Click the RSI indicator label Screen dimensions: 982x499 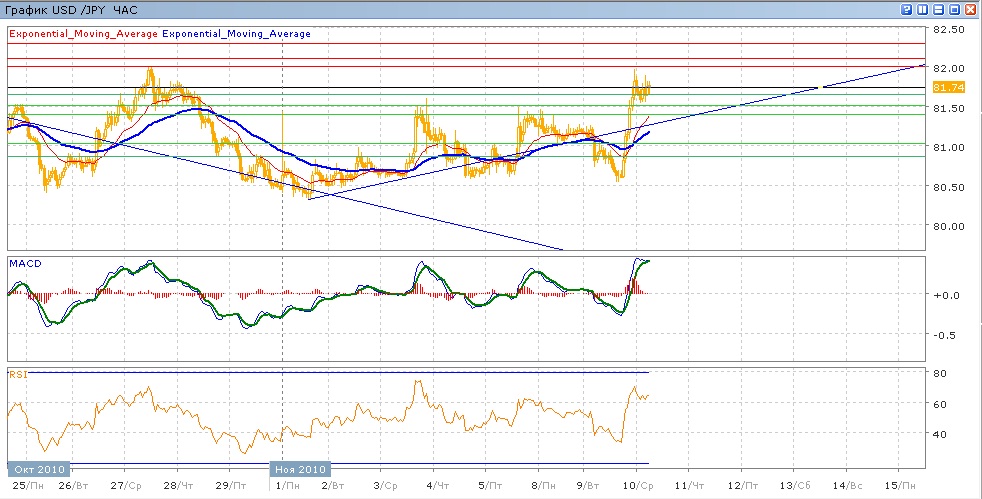click(18, 374)
